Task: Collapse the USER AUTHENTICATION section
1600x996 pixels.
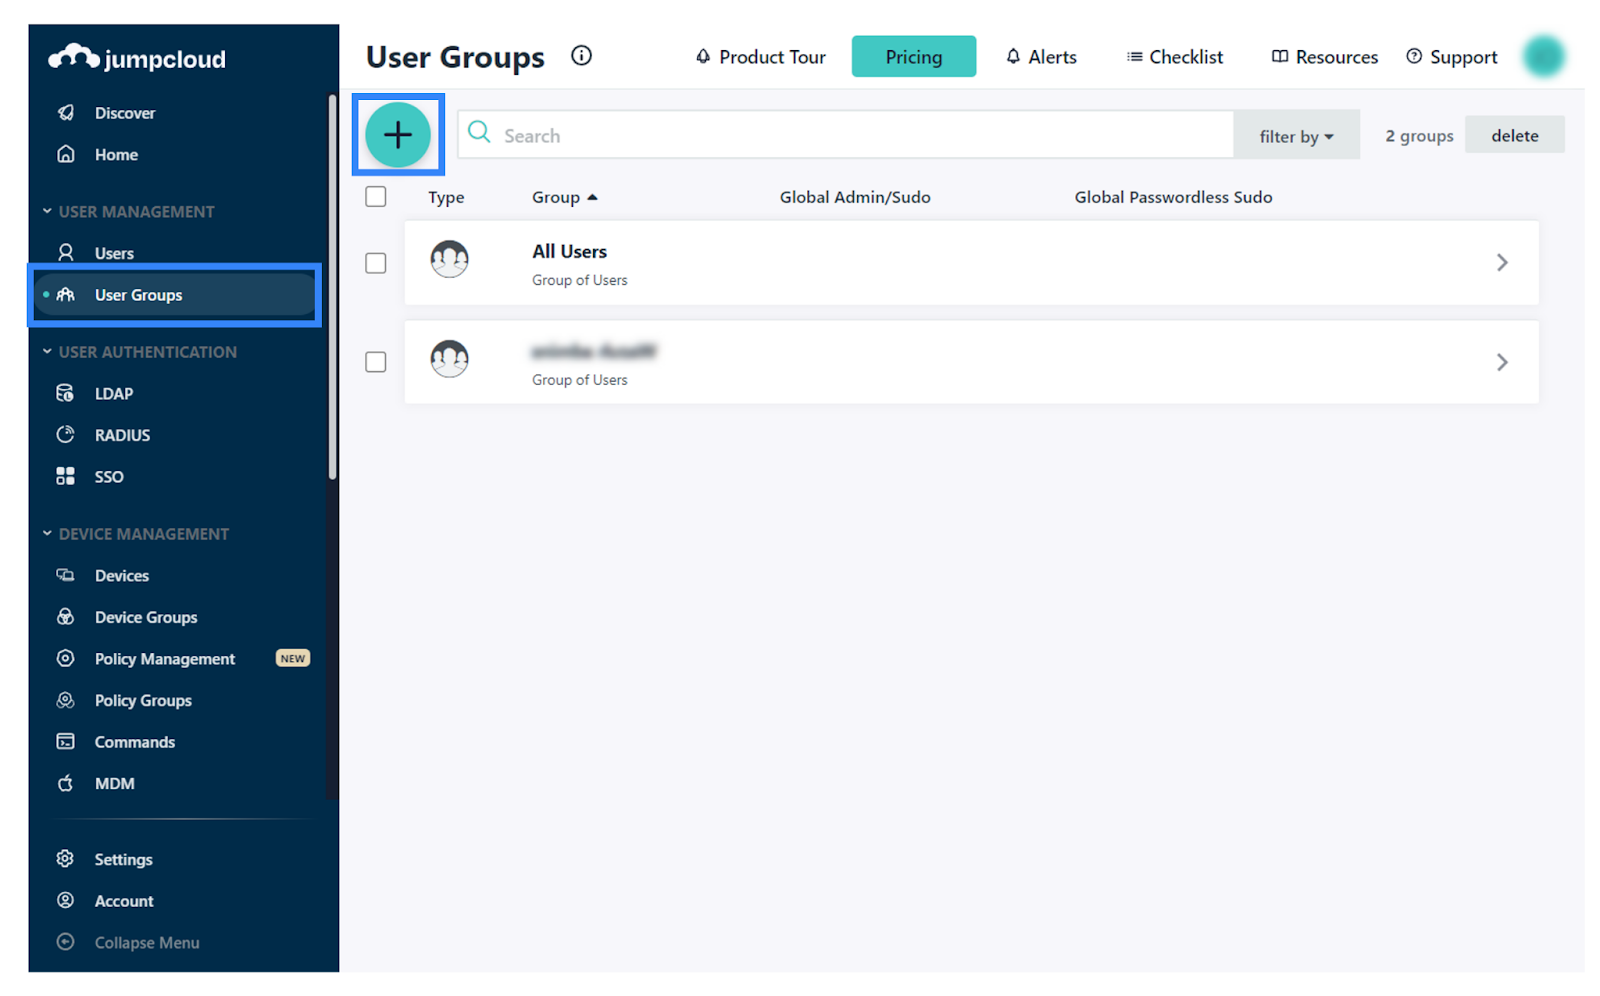Action: (x=139, y=352)
